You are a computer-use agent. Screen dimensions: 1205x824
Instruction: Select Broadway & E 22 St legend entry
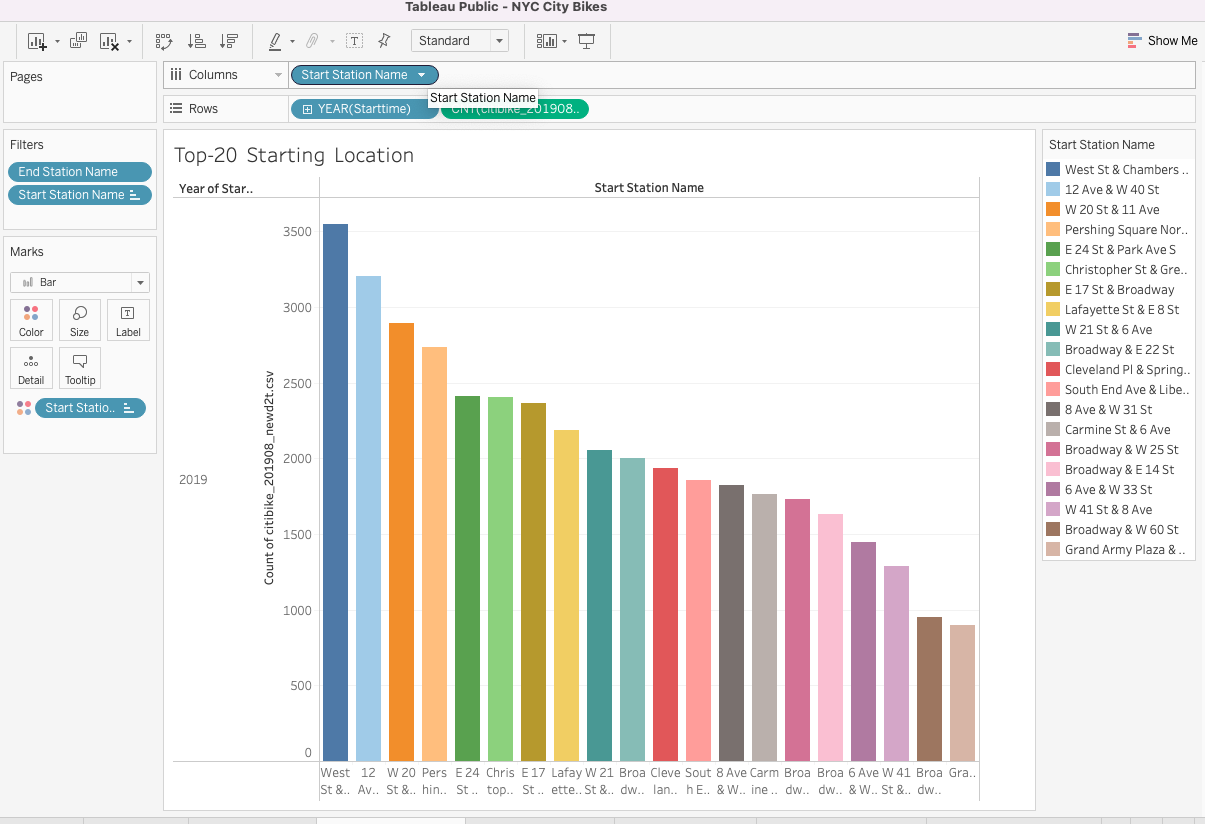(x=1119, y=350)
